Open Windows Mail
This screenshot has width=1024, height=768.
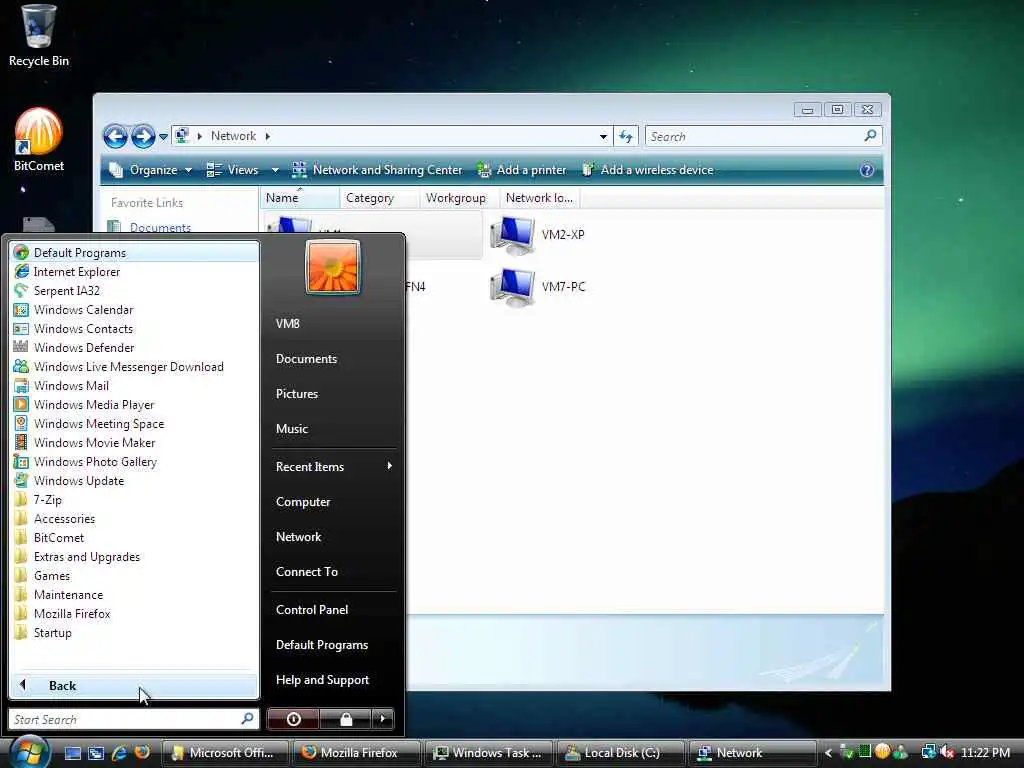point(135,385)
